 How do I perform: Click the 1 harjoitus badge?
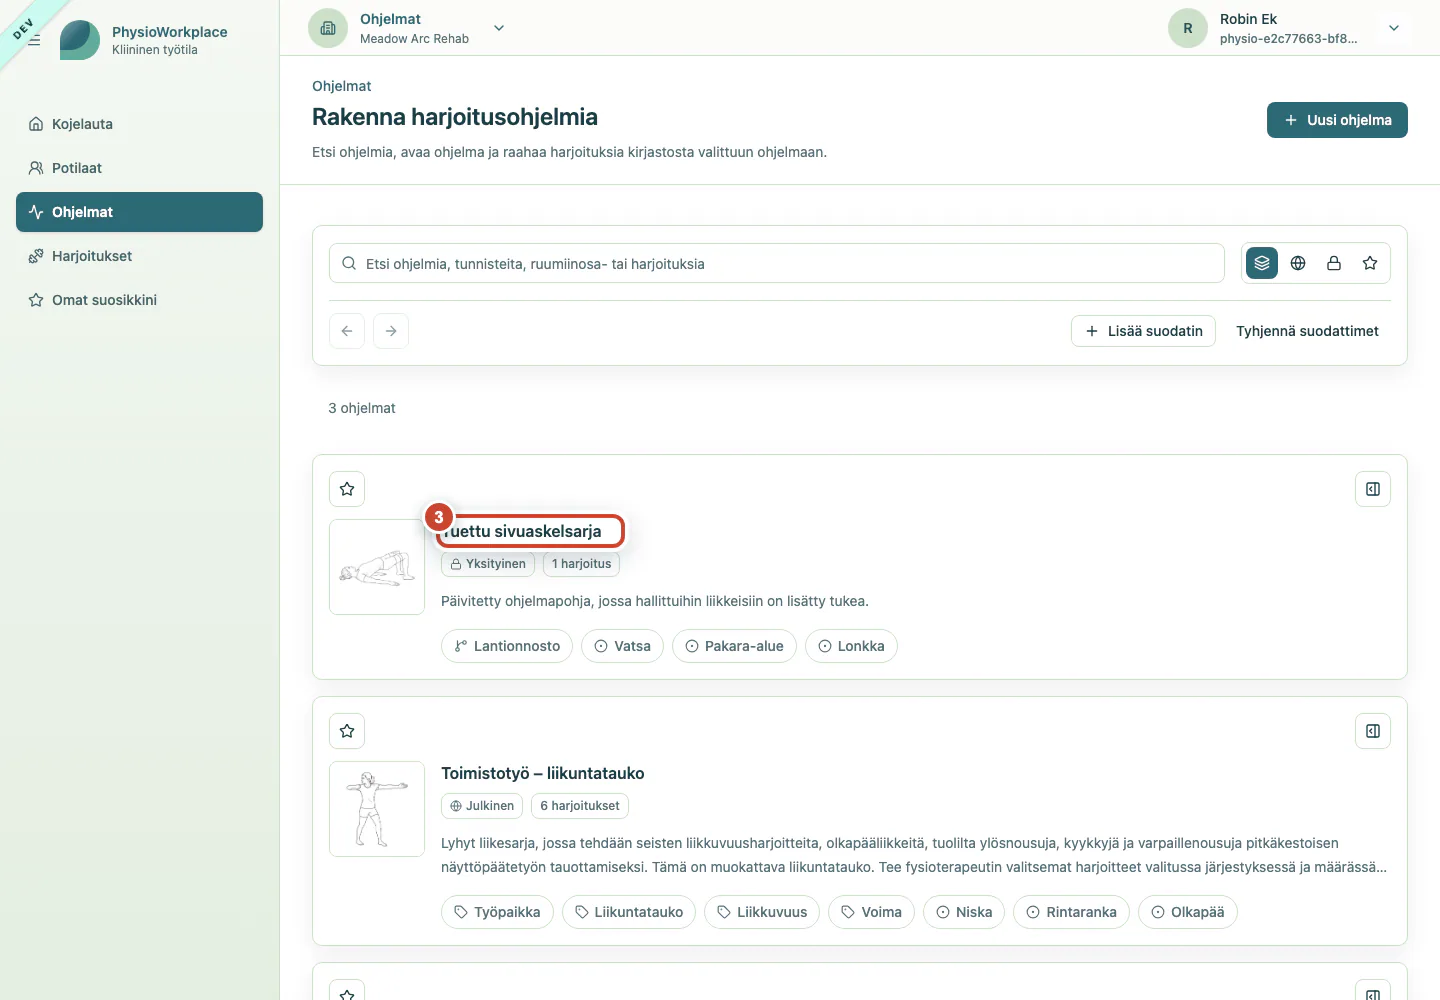pyautogui.click(x=581, y=564)
